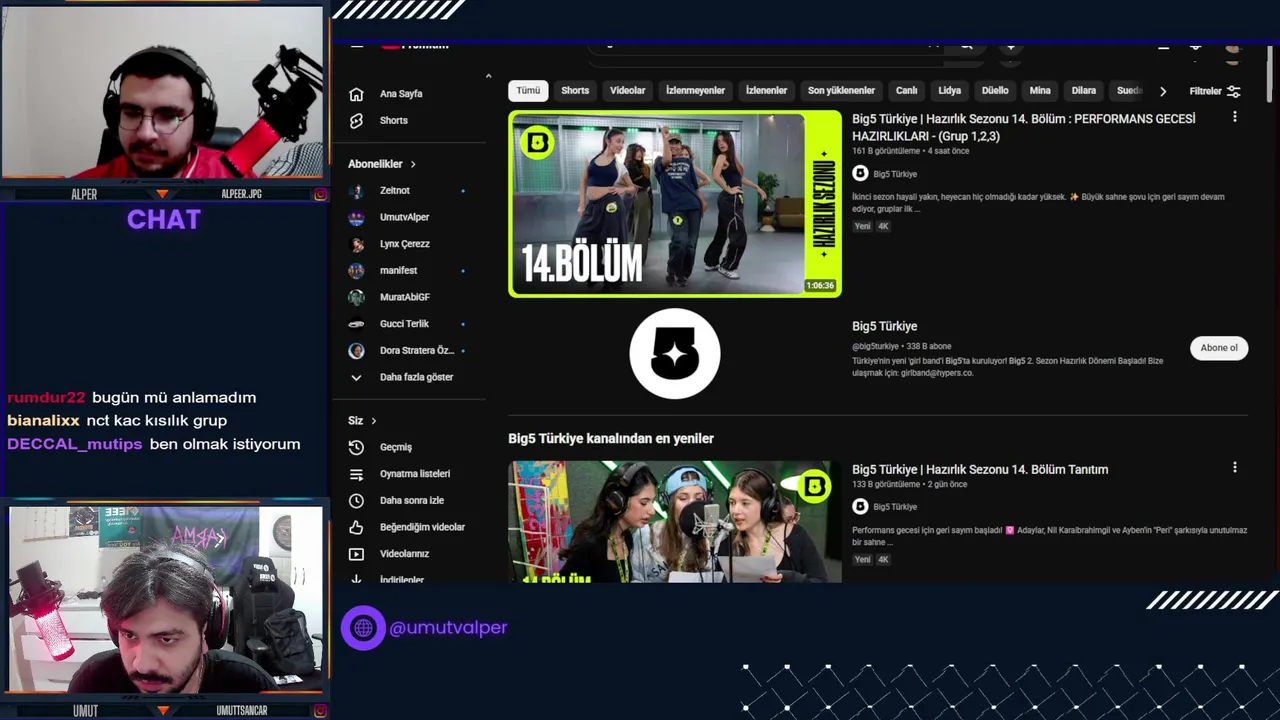
Task: Open options menu for 14. Bölüm Tanıtım video
Action: click(x=1235, y=467)
